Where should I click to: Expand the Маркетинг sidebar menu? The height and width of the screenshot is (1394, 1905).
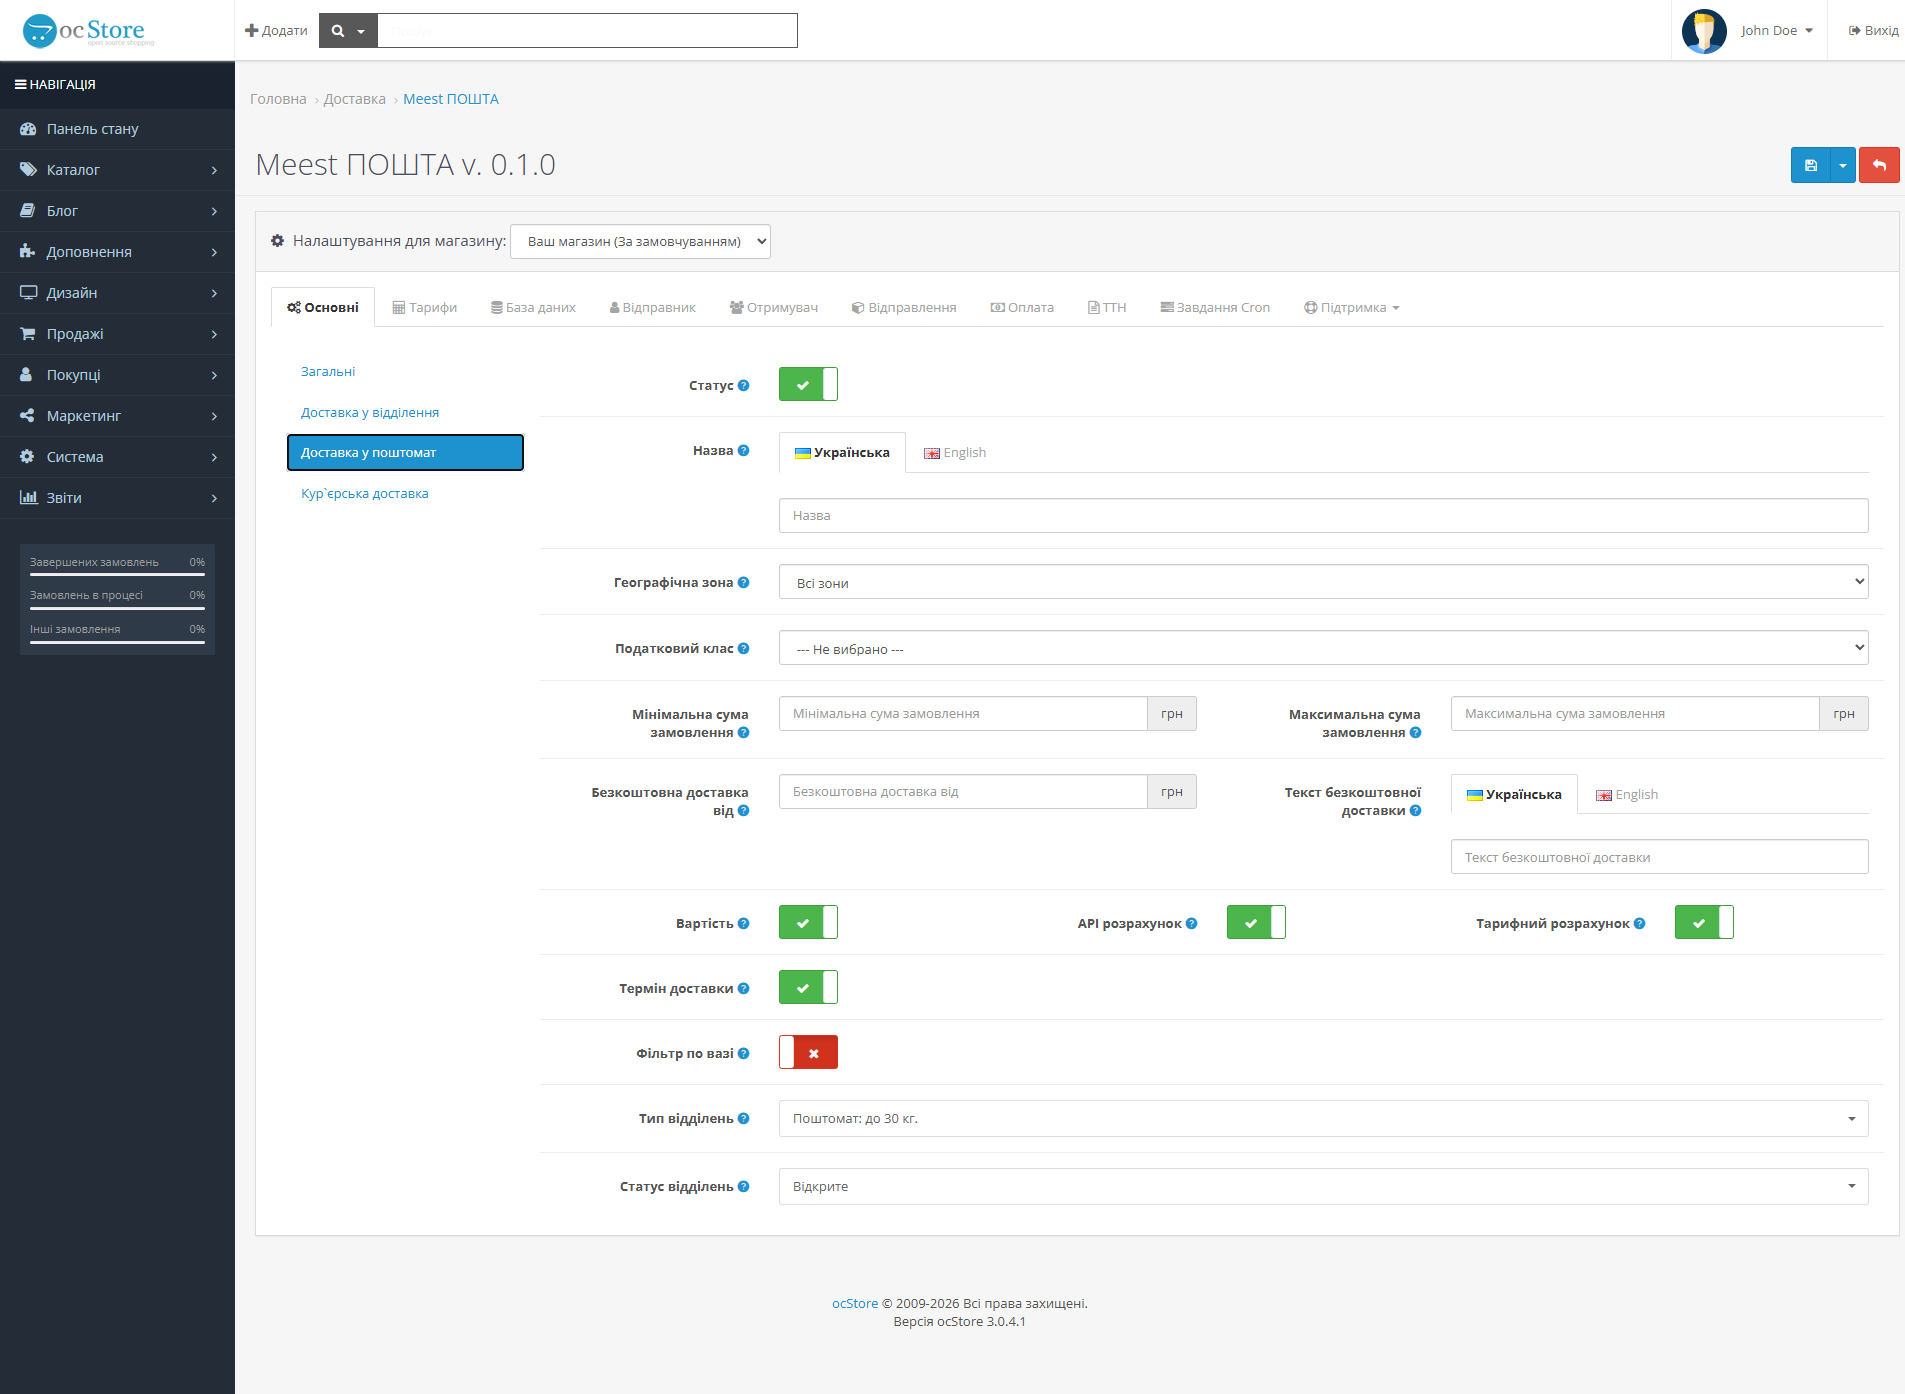[117, 416]
